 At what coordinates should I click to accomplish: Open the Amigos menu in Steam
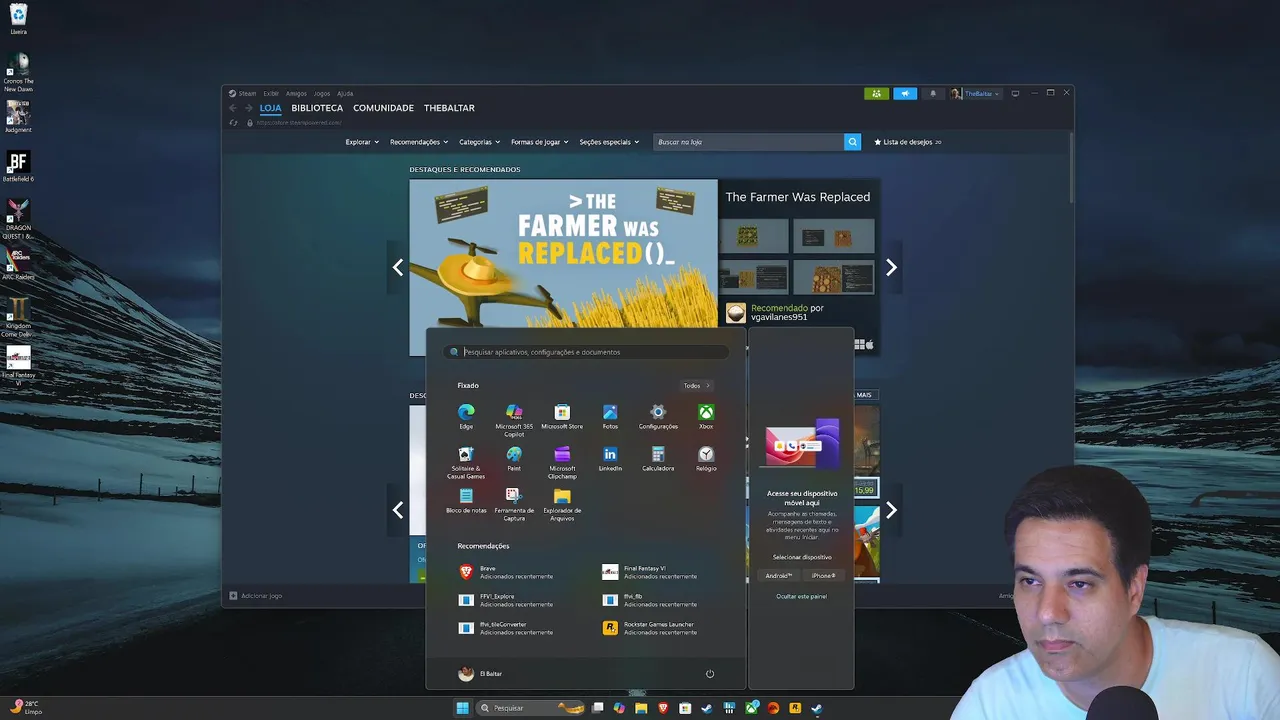pyautogui.click(x=296, y=93)
